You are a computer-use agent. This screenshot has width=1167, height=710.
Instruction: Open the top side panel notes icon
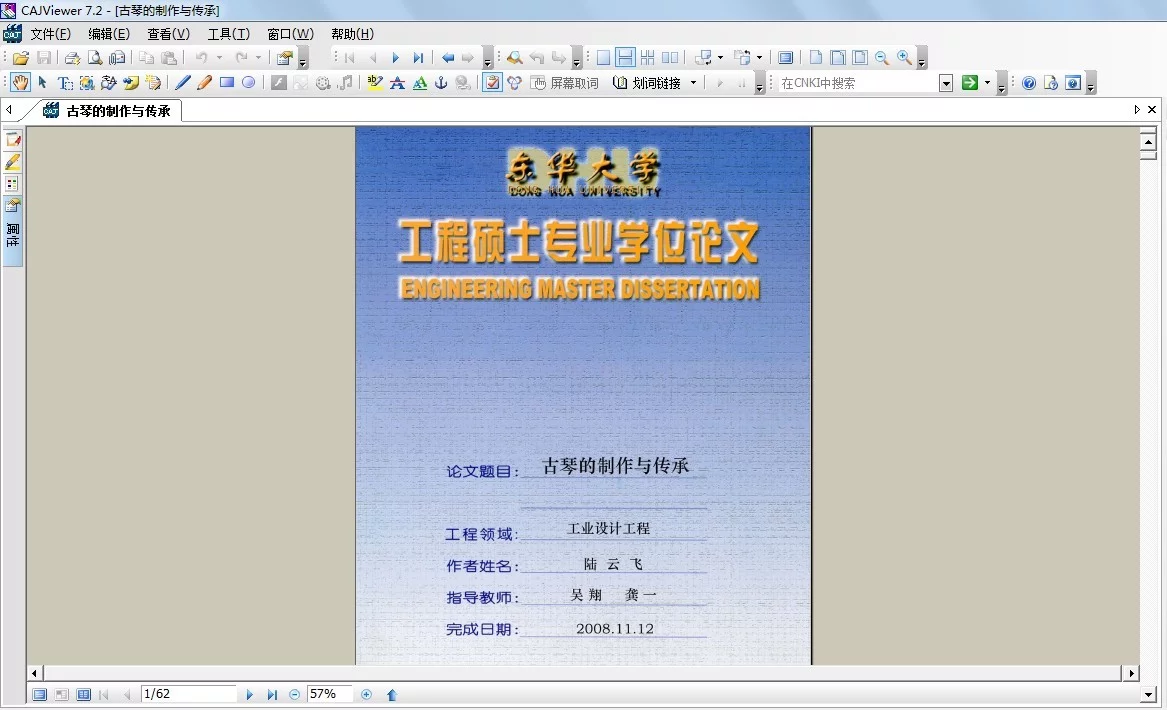(x=13, y=140)
